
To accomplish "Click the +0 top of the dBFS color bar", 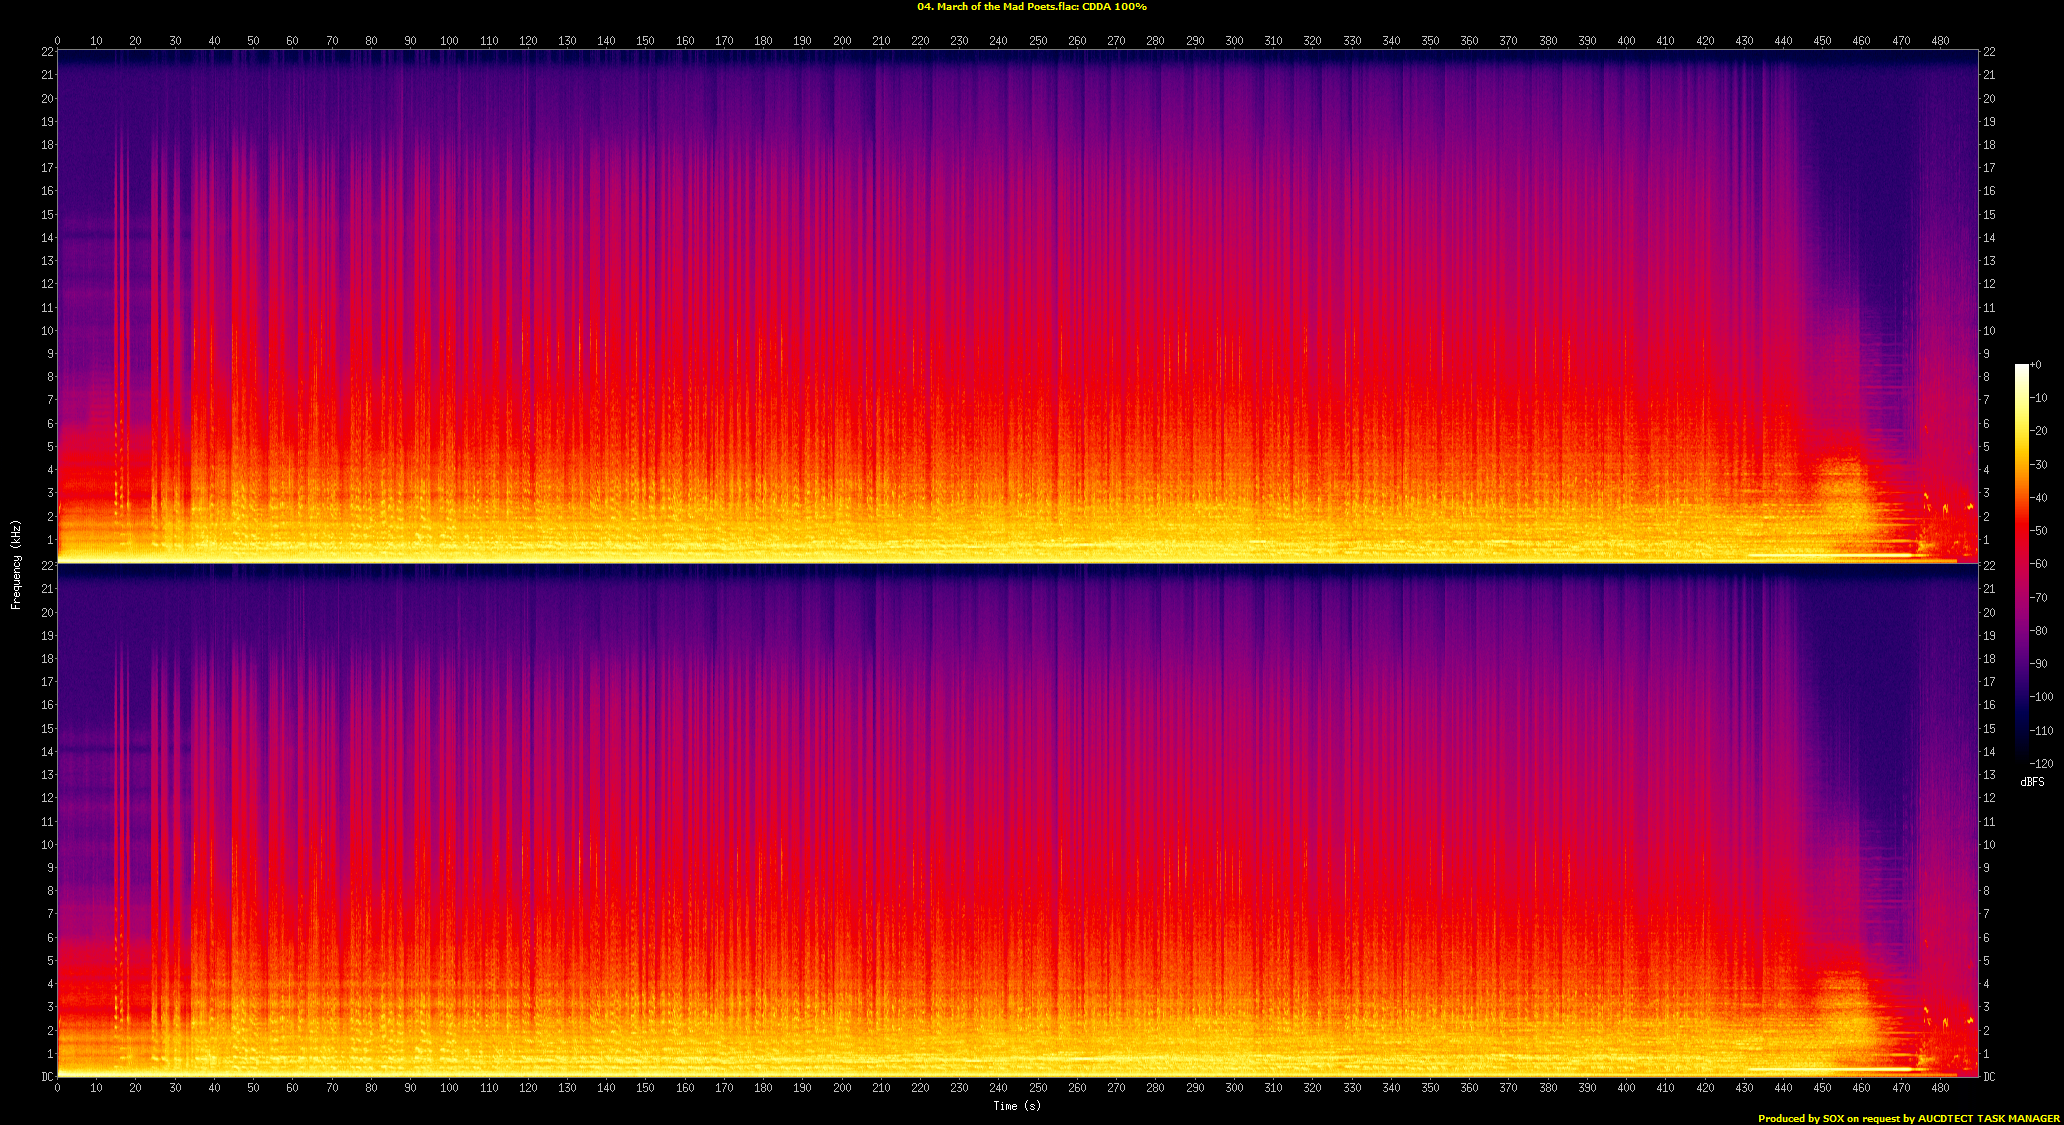I will [x=2034, y=365].
